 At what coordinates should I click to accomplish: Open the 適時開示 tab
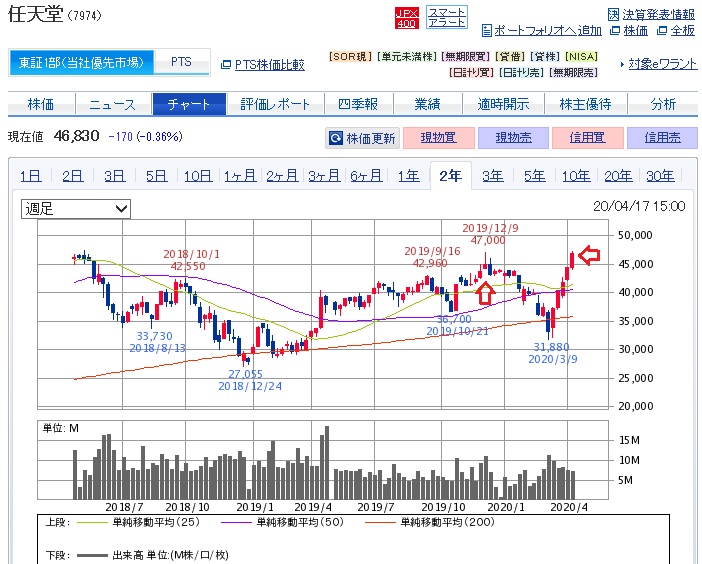pos(503,104)
